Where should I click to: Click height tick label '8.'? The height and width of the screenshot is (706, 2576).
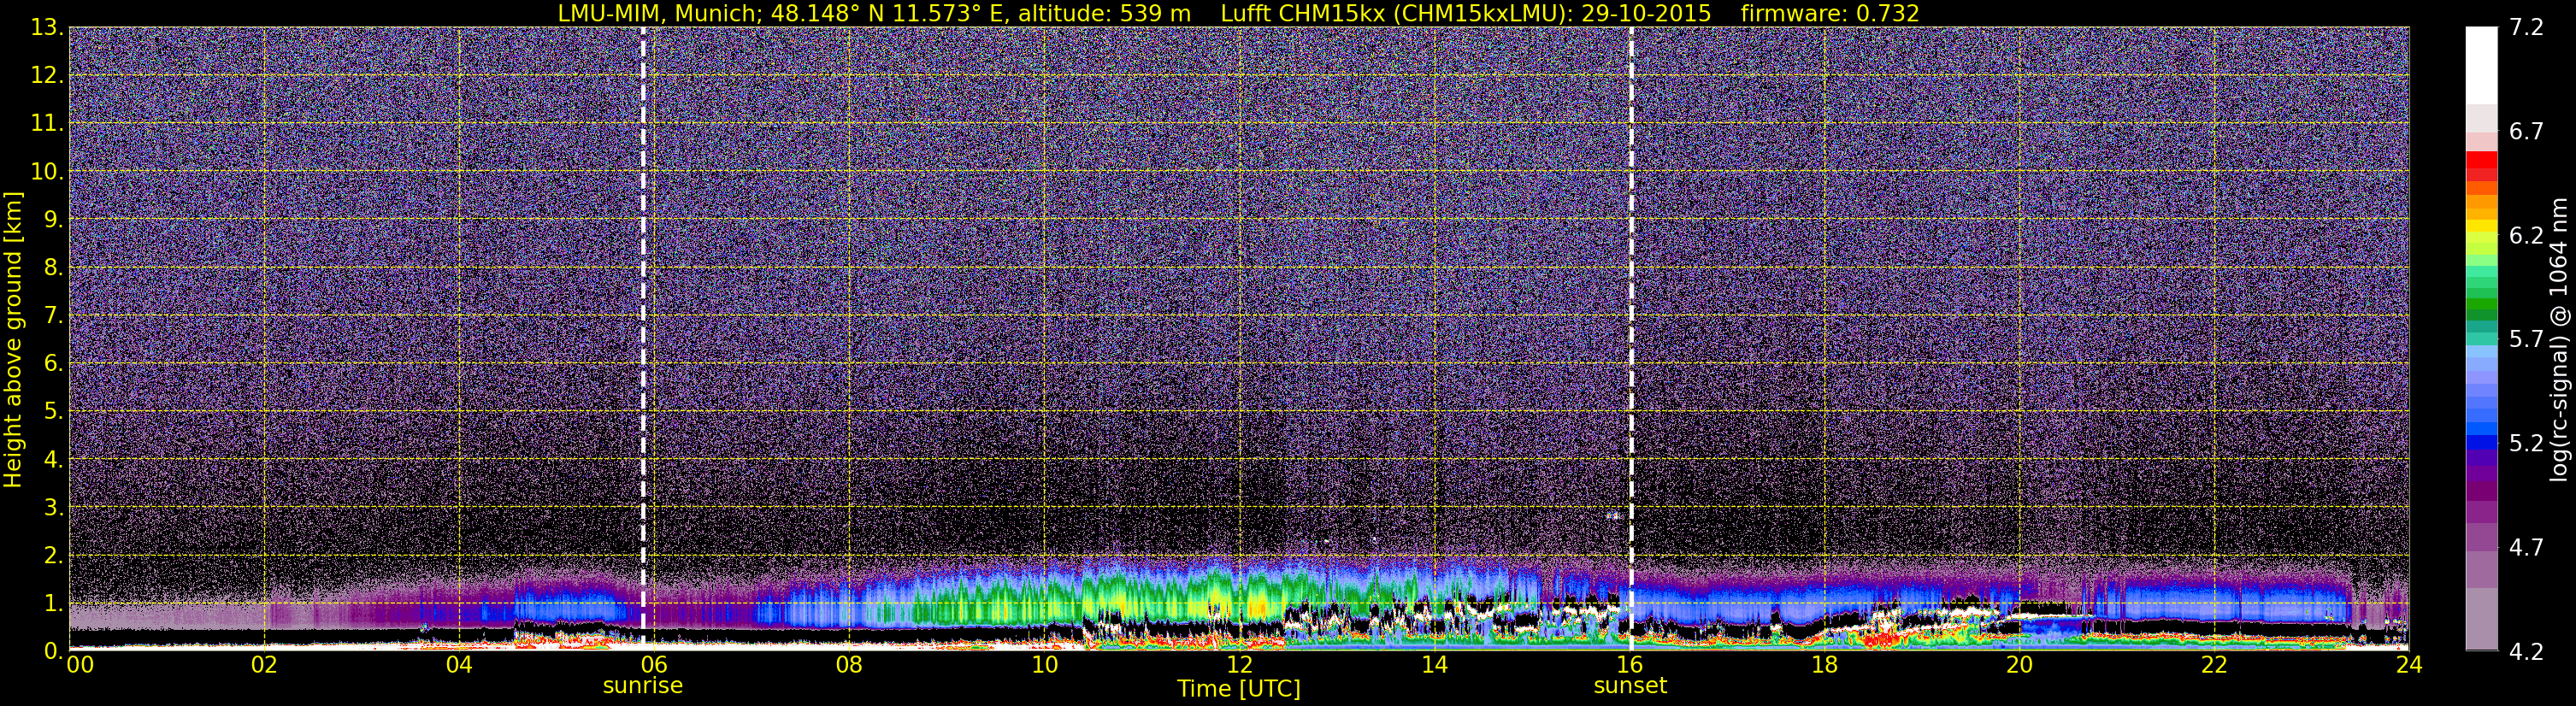[x=53, y=268]
